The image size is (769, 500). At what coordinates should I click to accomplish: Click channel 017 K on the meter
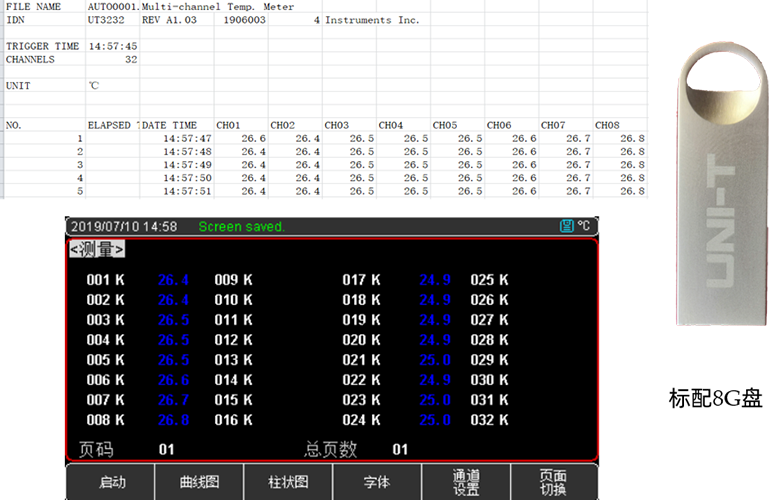[361, 280]
